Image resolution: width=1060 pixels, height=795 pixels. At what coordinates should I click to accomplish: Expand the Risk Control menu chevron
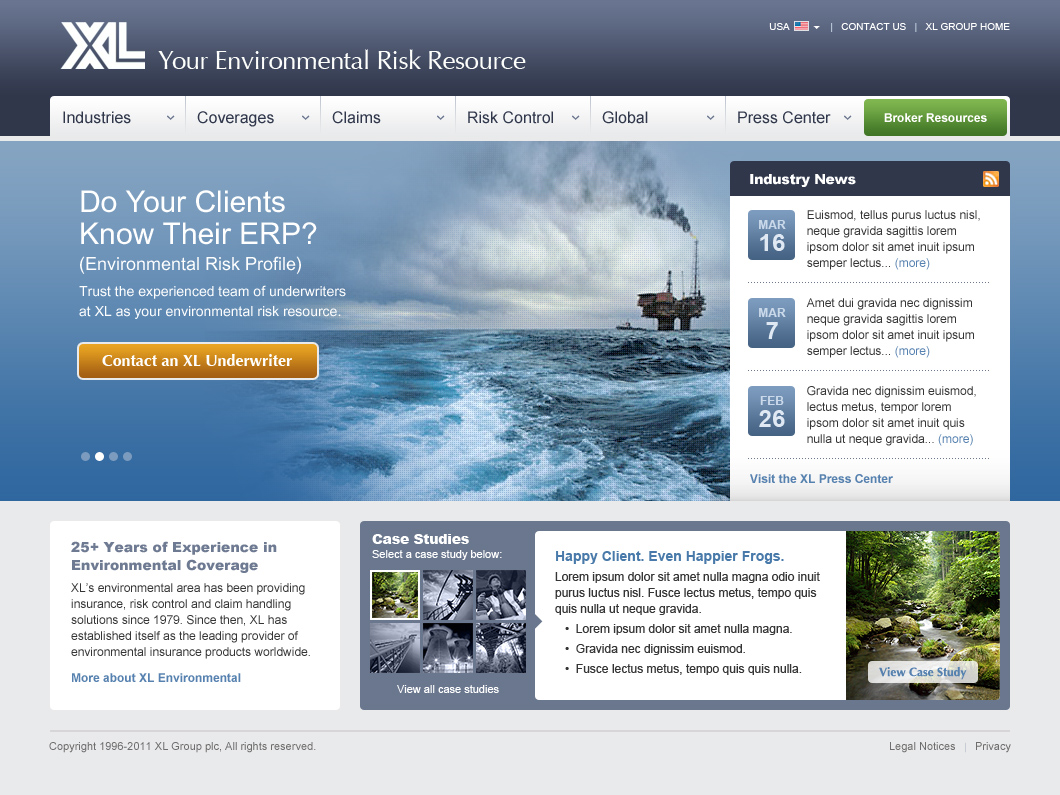[x=575, y=118]
